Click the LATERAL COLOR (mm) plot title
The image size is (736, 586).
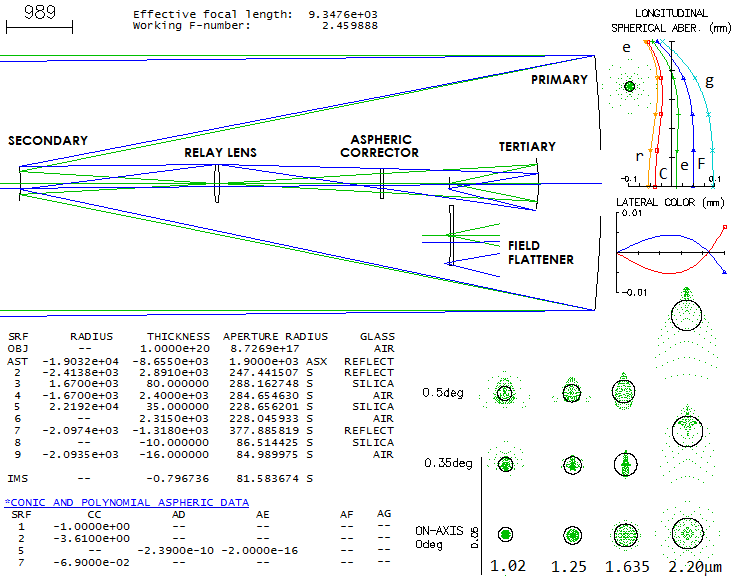point(670,202)
